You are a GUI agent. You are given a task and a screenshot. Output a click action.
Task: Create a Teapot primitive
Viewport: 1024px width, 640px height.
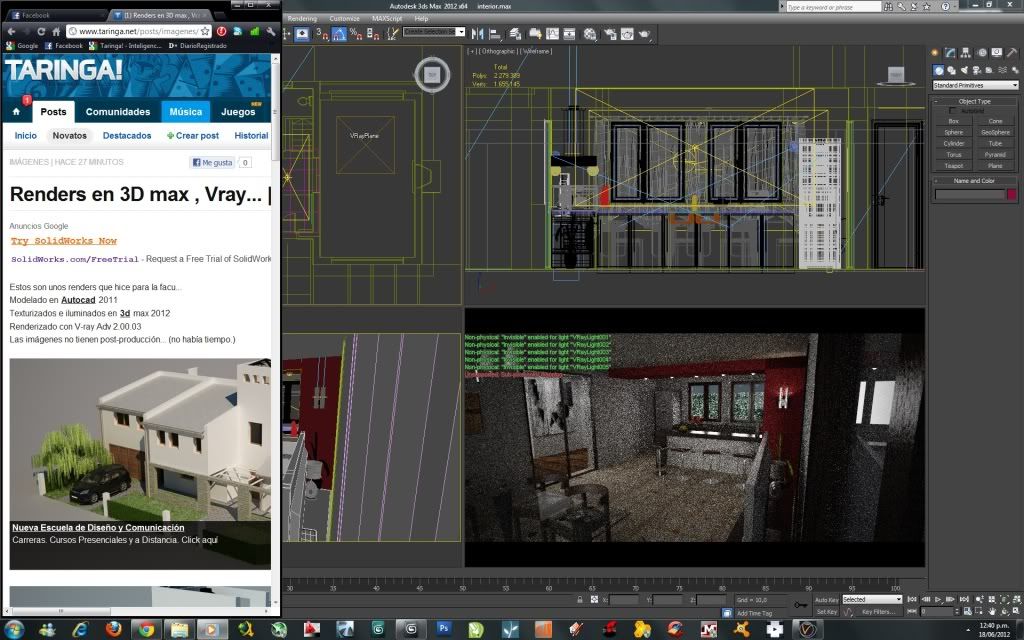point(953,166)
